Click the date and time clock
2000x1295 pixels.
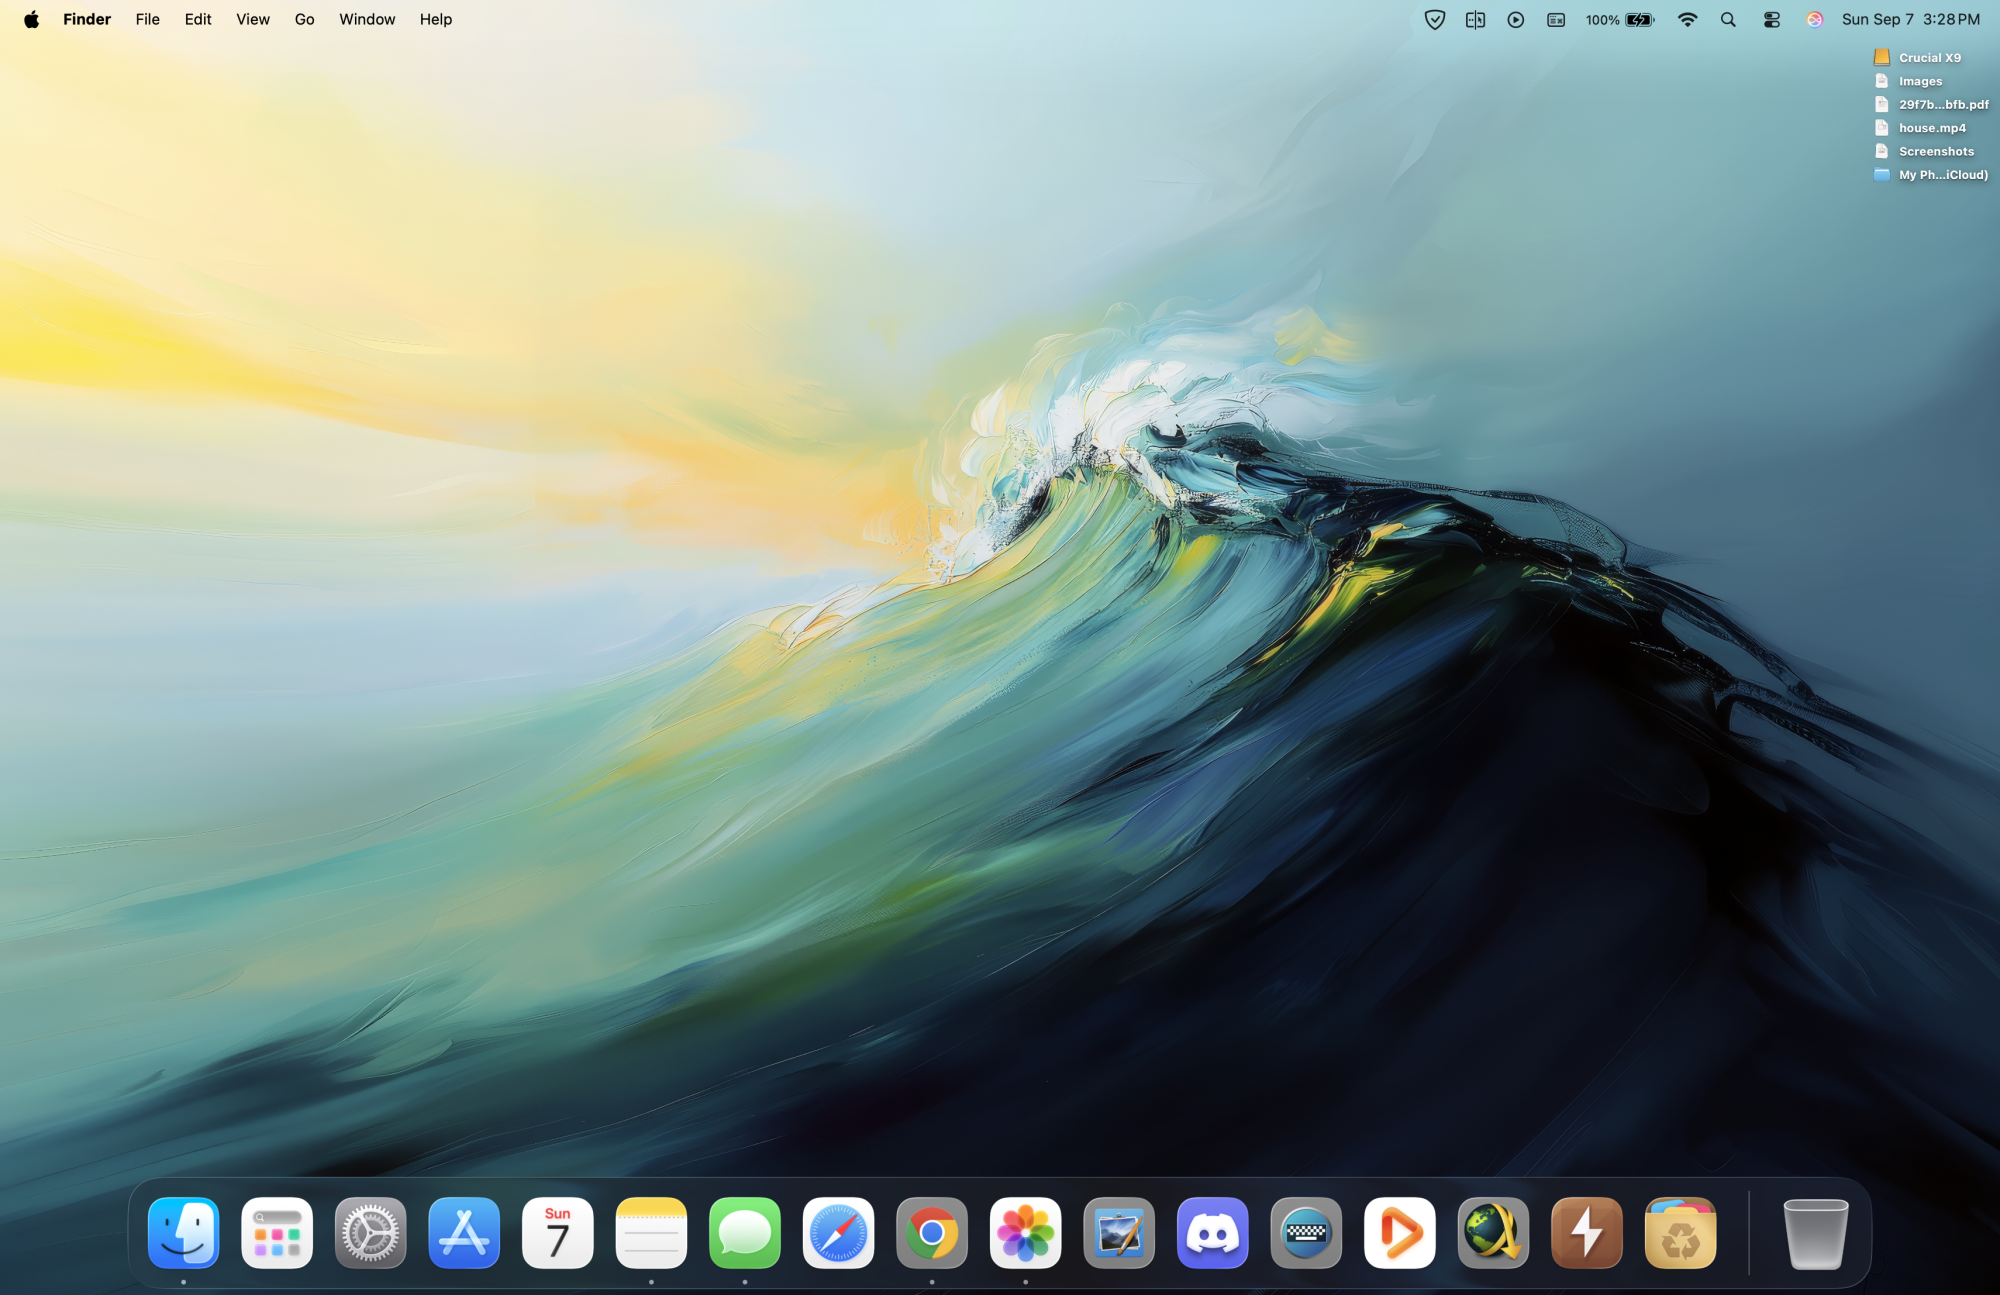1910,20
